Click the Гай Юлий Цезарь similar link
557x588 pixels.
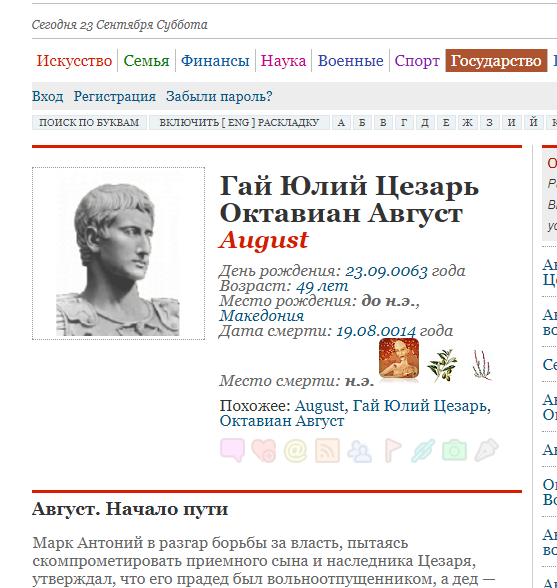pyautogui.click(x=420, y=406)
